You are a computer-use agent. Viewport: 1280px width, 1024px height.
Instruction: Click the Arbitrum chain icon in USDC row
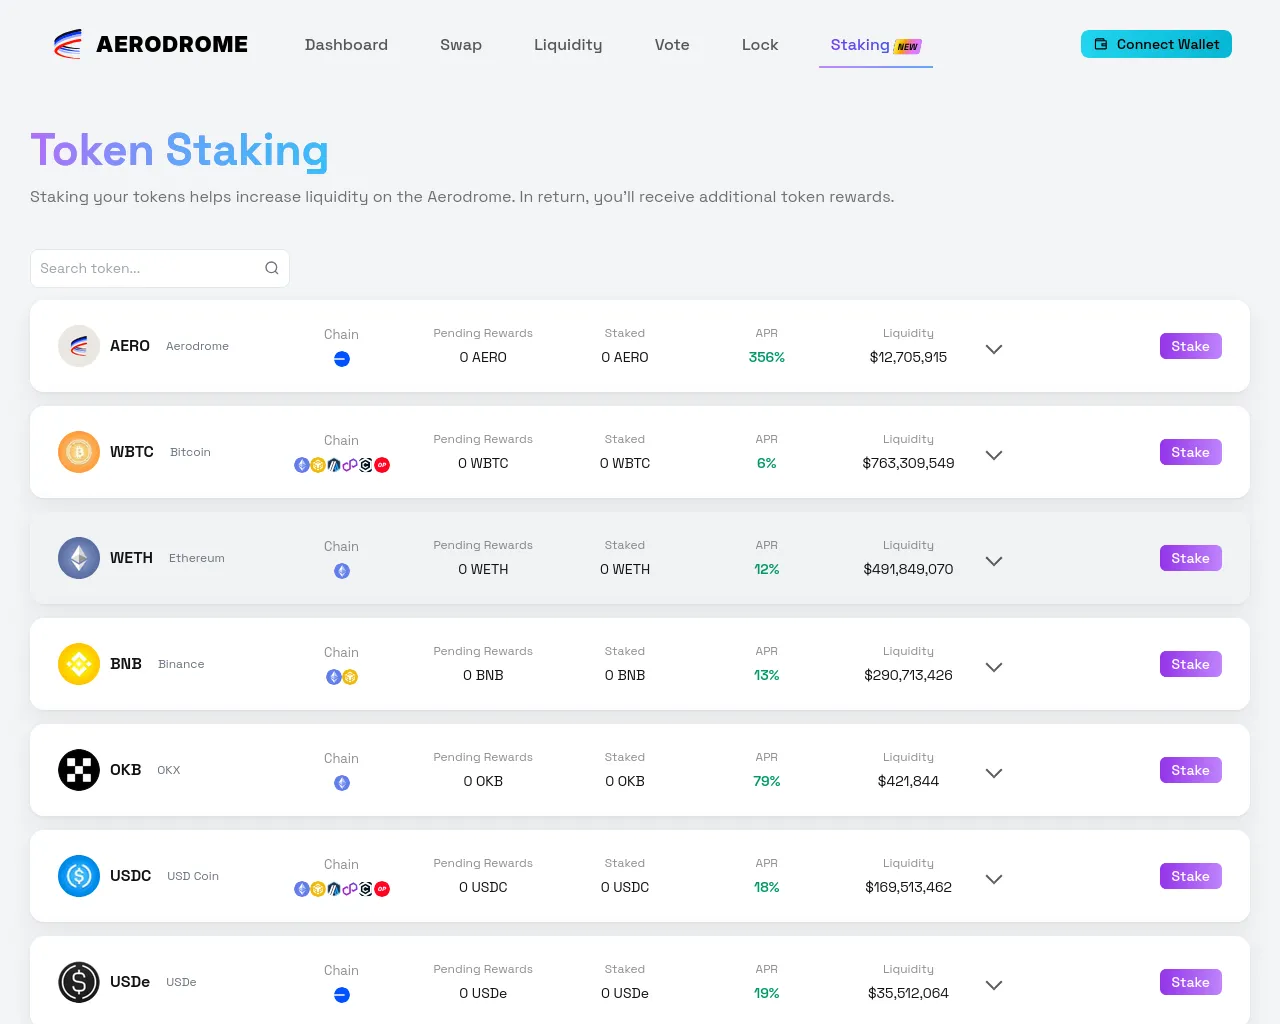pyautogui.click(x=334, y=889)
